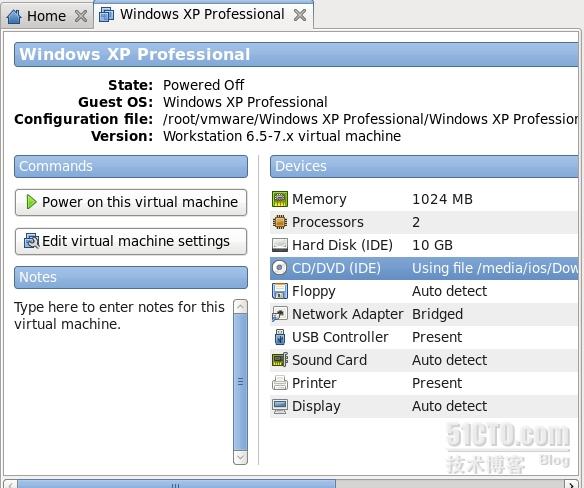Screen dimensions: 584x488
Task: Click the notes vertical scrollbar thumb
Action: tap(240, 382)
